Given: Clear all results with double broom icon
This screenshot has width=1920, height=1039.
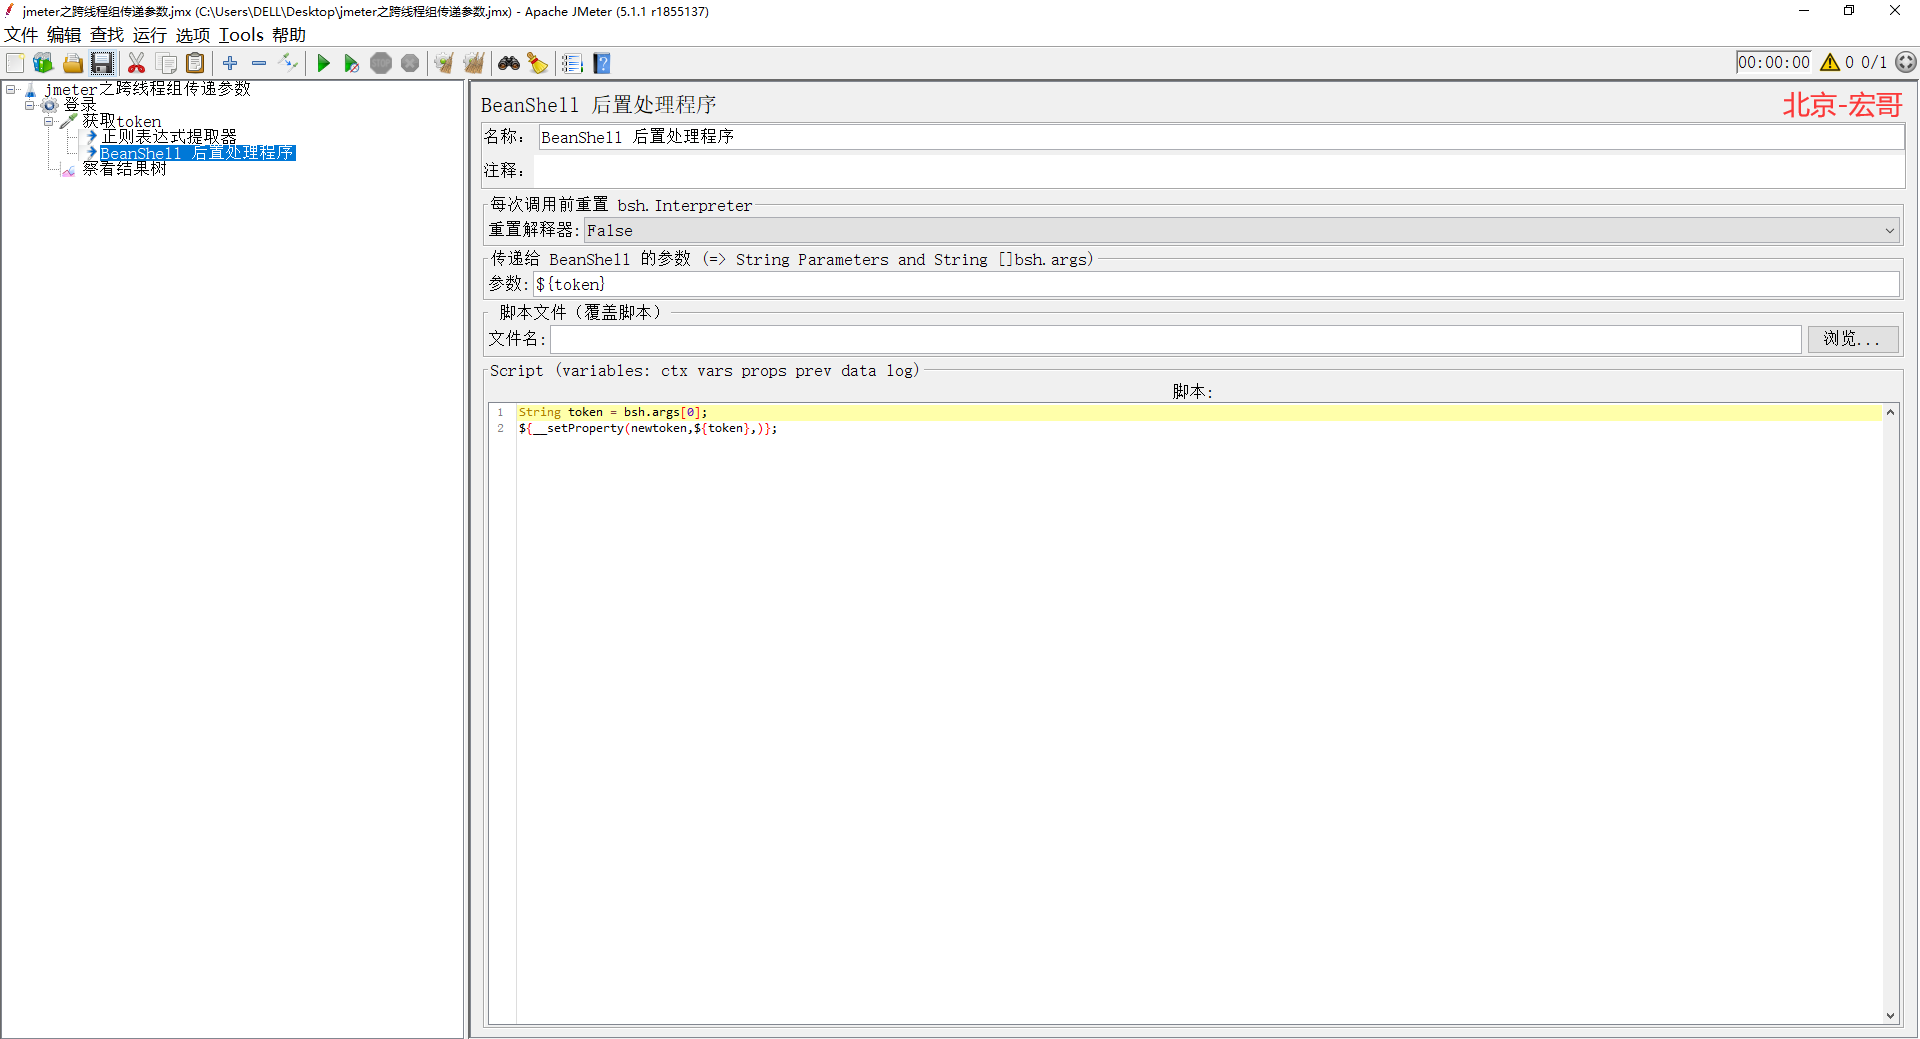Looking at the screenshot, I should pyautogui.click(x=474, y=63).
